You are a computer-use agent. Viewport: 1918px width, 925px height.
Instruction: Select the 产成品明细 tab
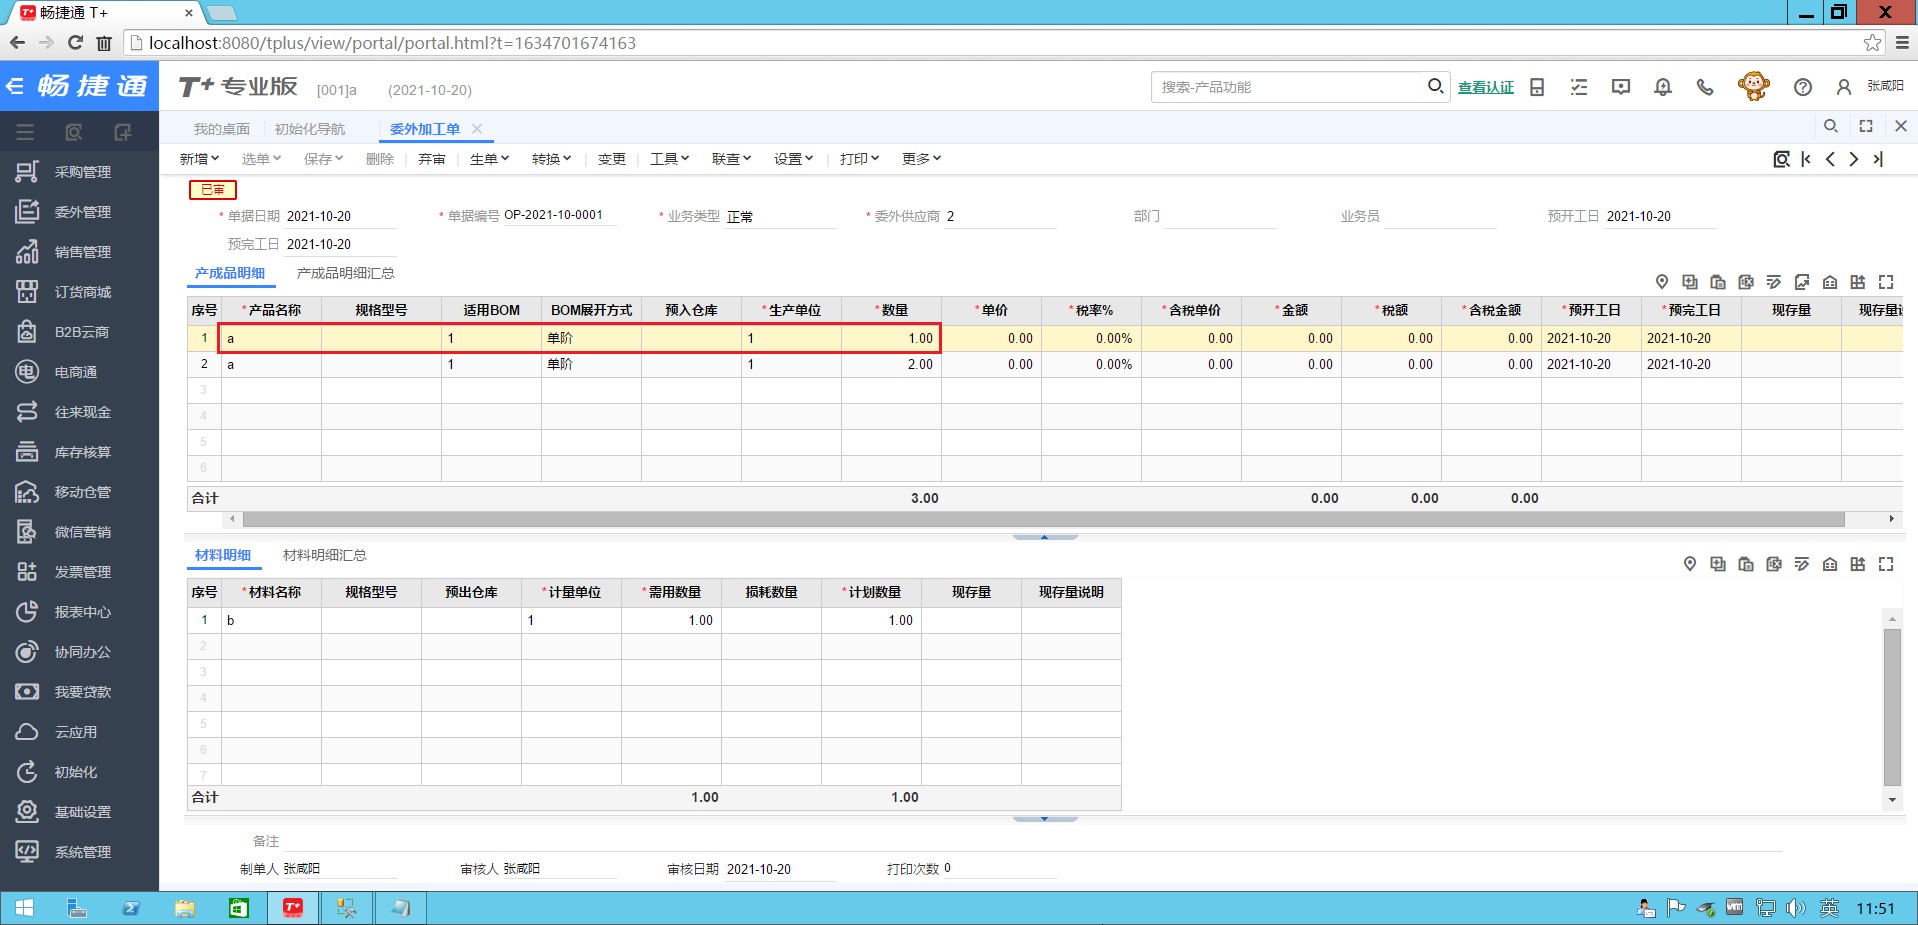(230, 273)
